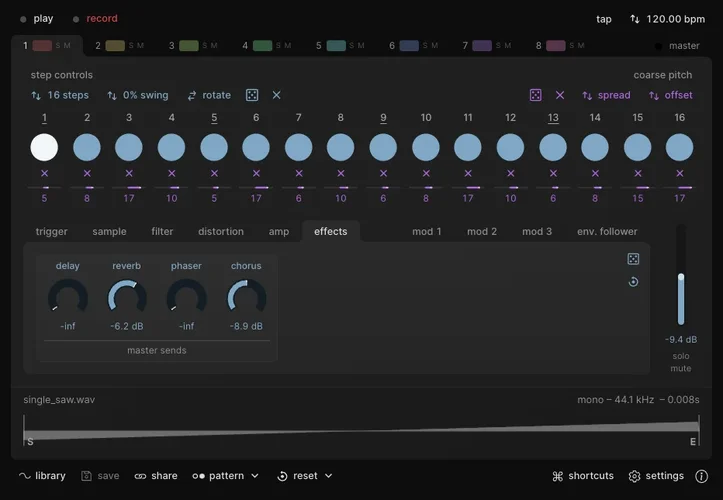Mute the current track
The height and width of the screenshot is (500, 723).
[x=680, y=369]
